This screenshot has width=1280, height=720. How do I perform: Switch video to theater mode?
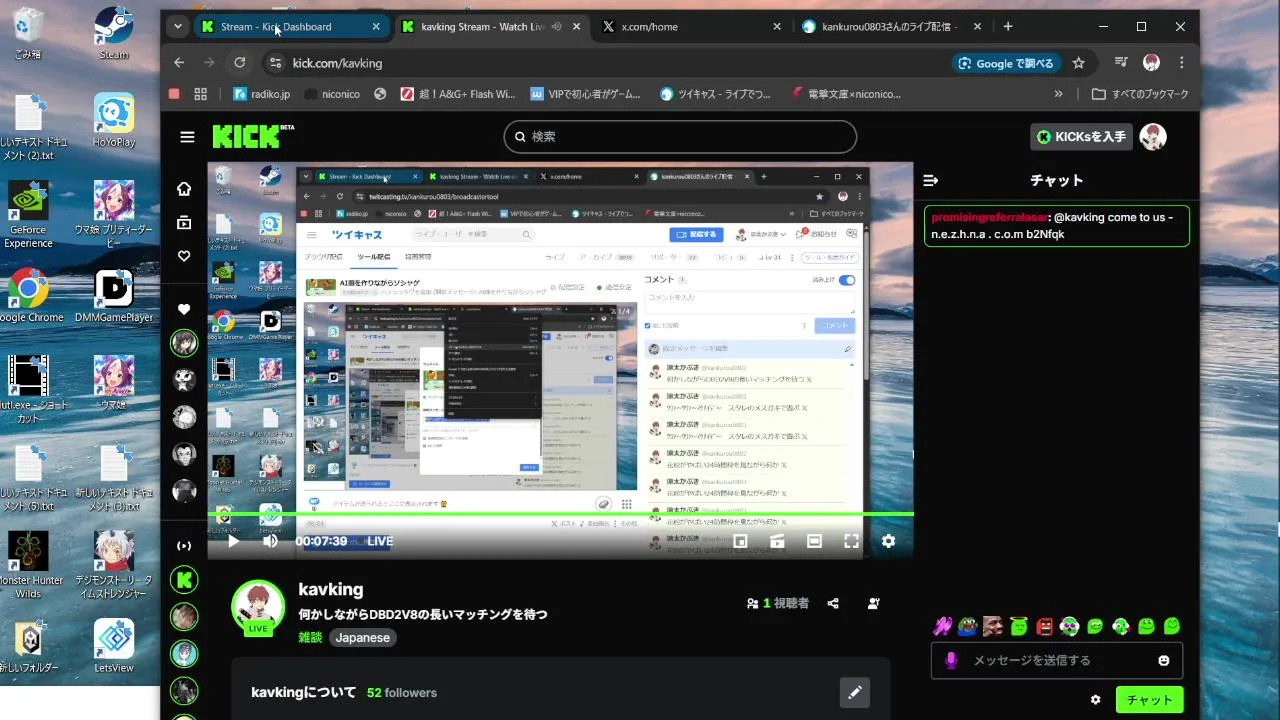(x=814, y=541)
